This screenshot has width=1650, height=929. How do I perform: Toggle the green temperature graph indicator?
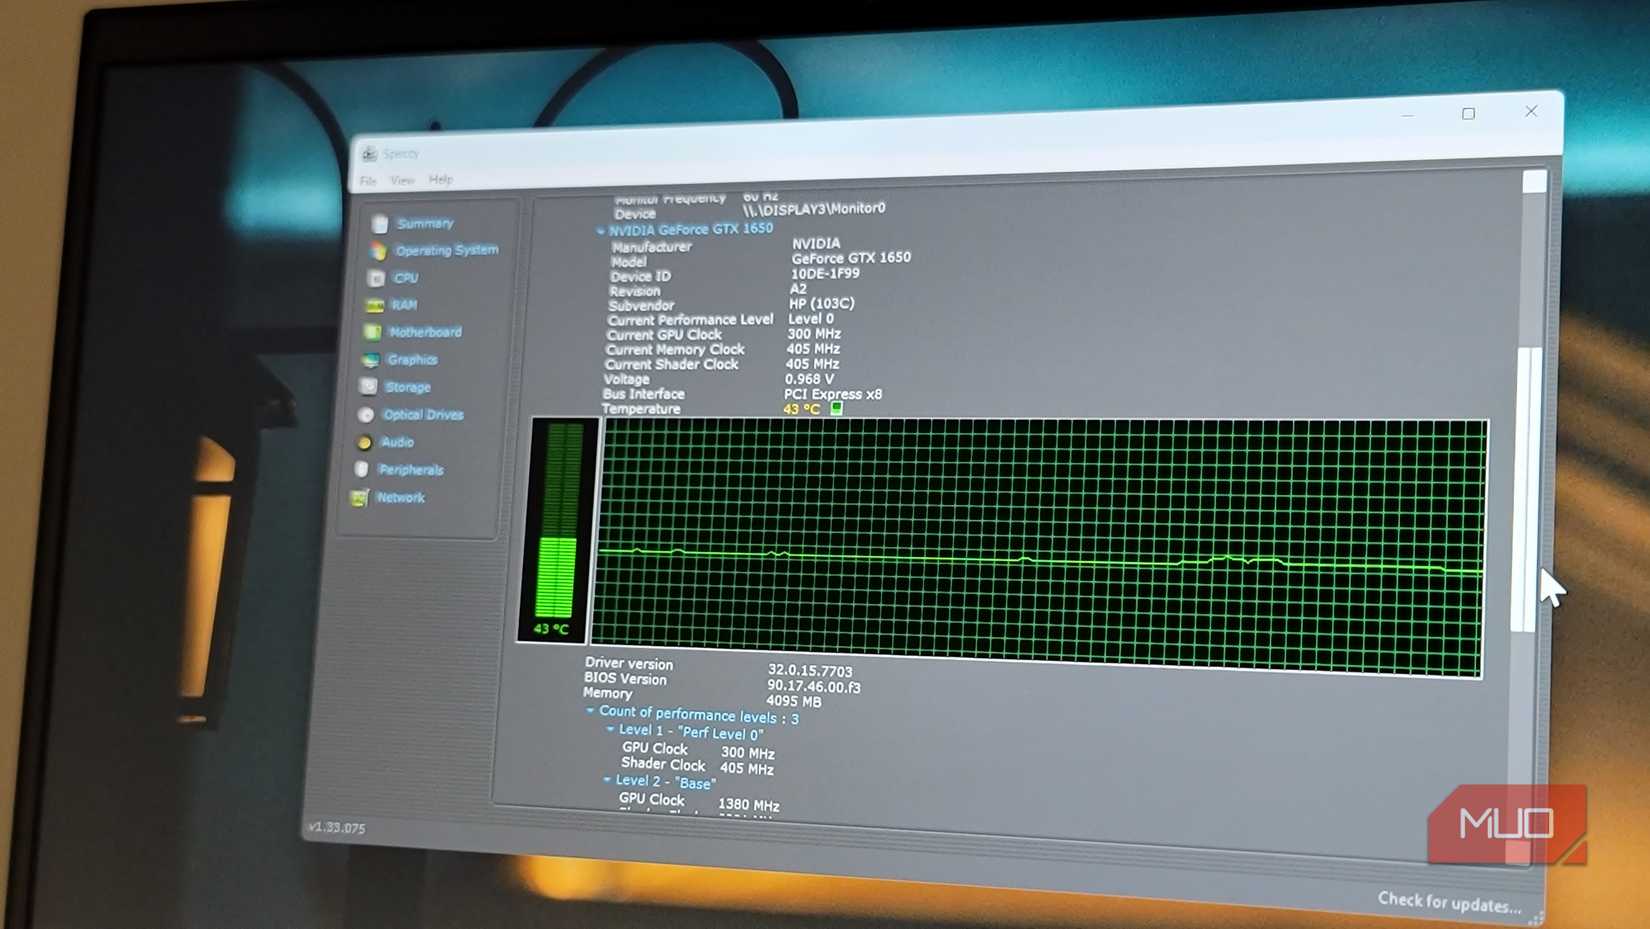[836, 408]
